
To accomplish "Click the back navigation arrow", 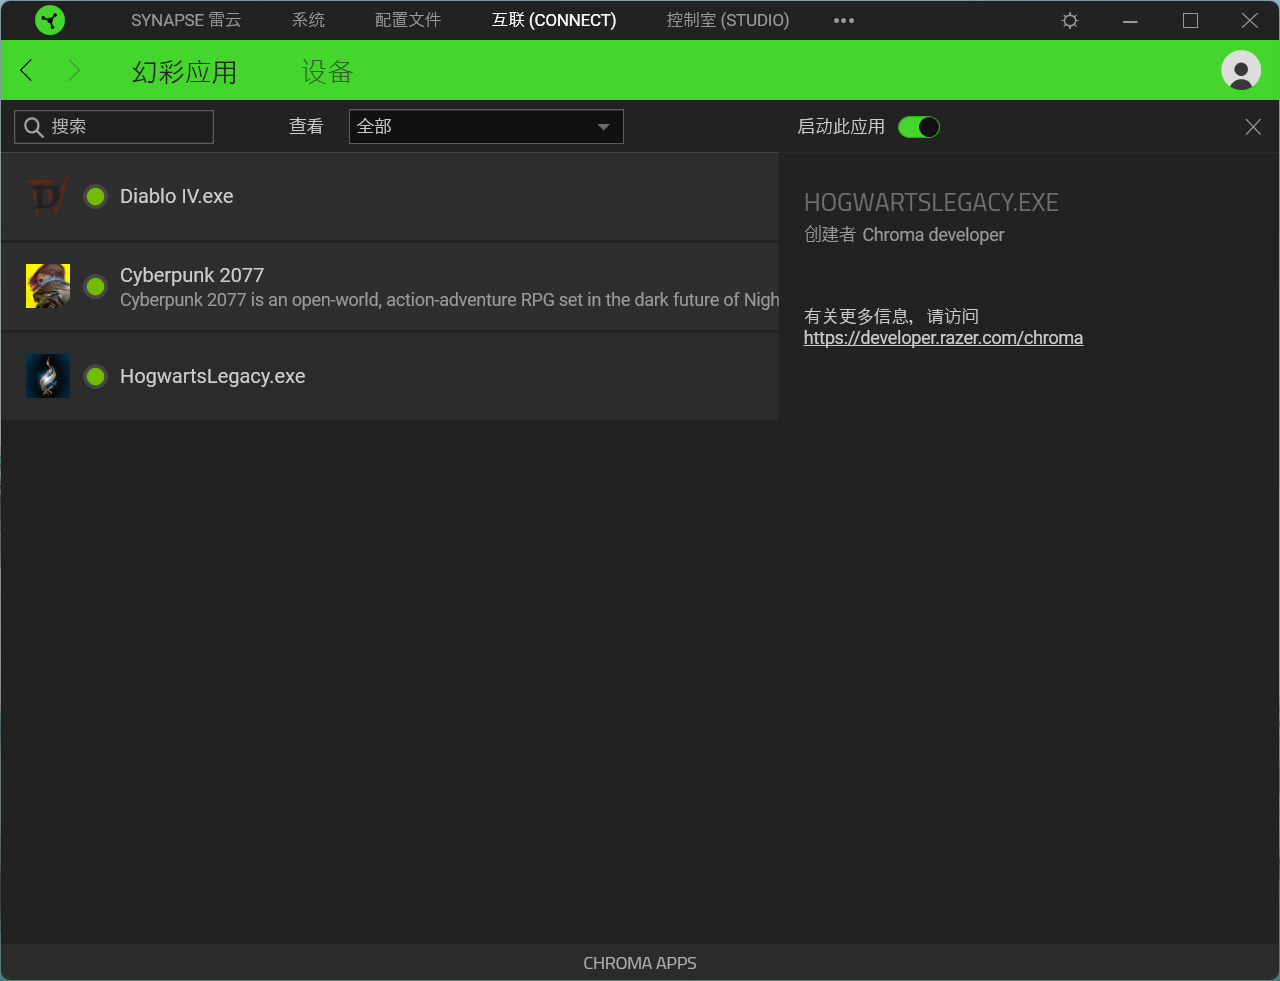I will [26, 70].
